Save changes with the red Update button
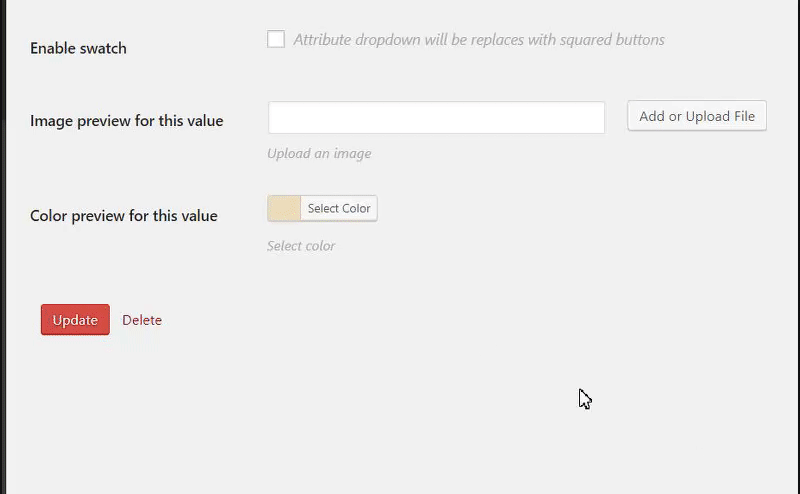This screenshot has width=800, height=494. coord(75,320)
